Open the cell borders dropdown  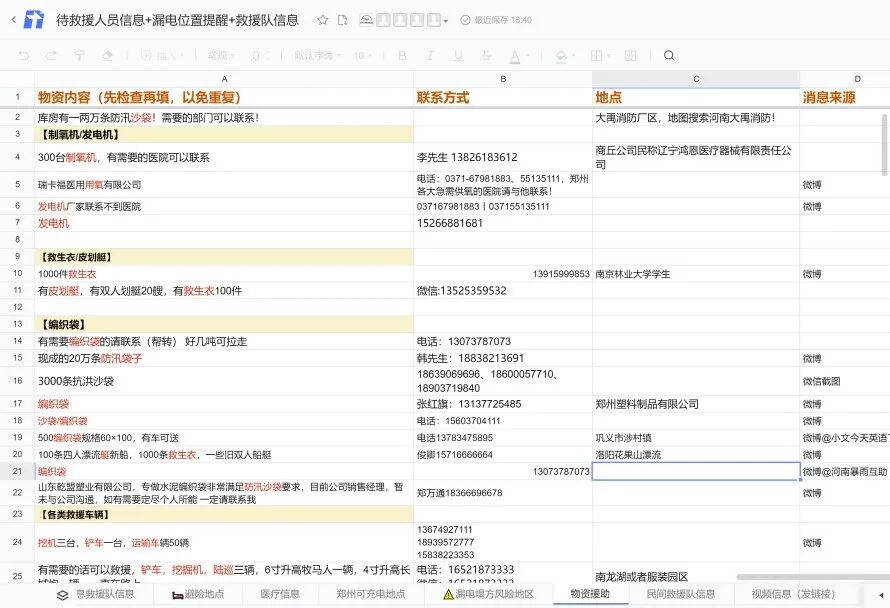[599, 56]
